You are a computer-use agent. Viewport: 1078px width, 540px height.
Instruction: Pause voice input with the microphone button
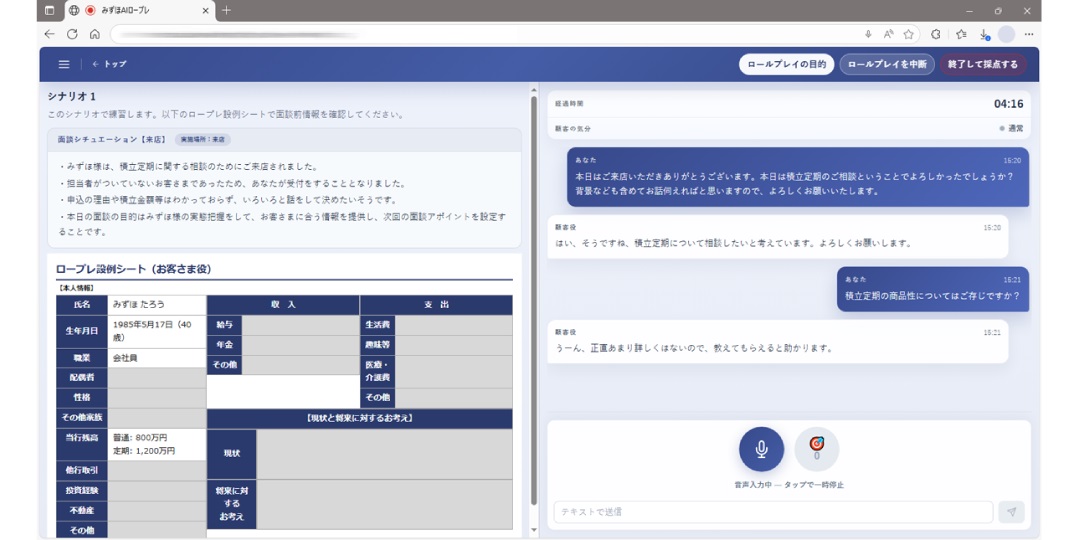point(761,449)
